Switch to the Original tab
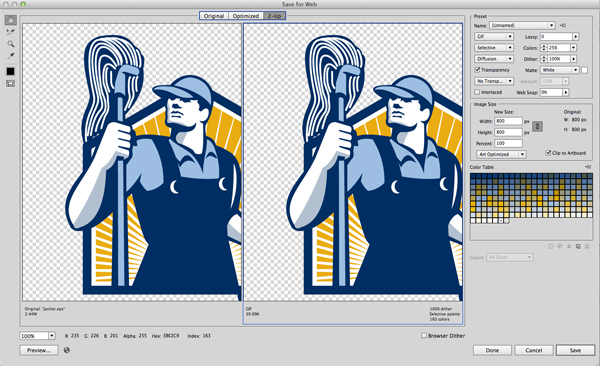The image size is (600, 366). (x=214, y=16)
